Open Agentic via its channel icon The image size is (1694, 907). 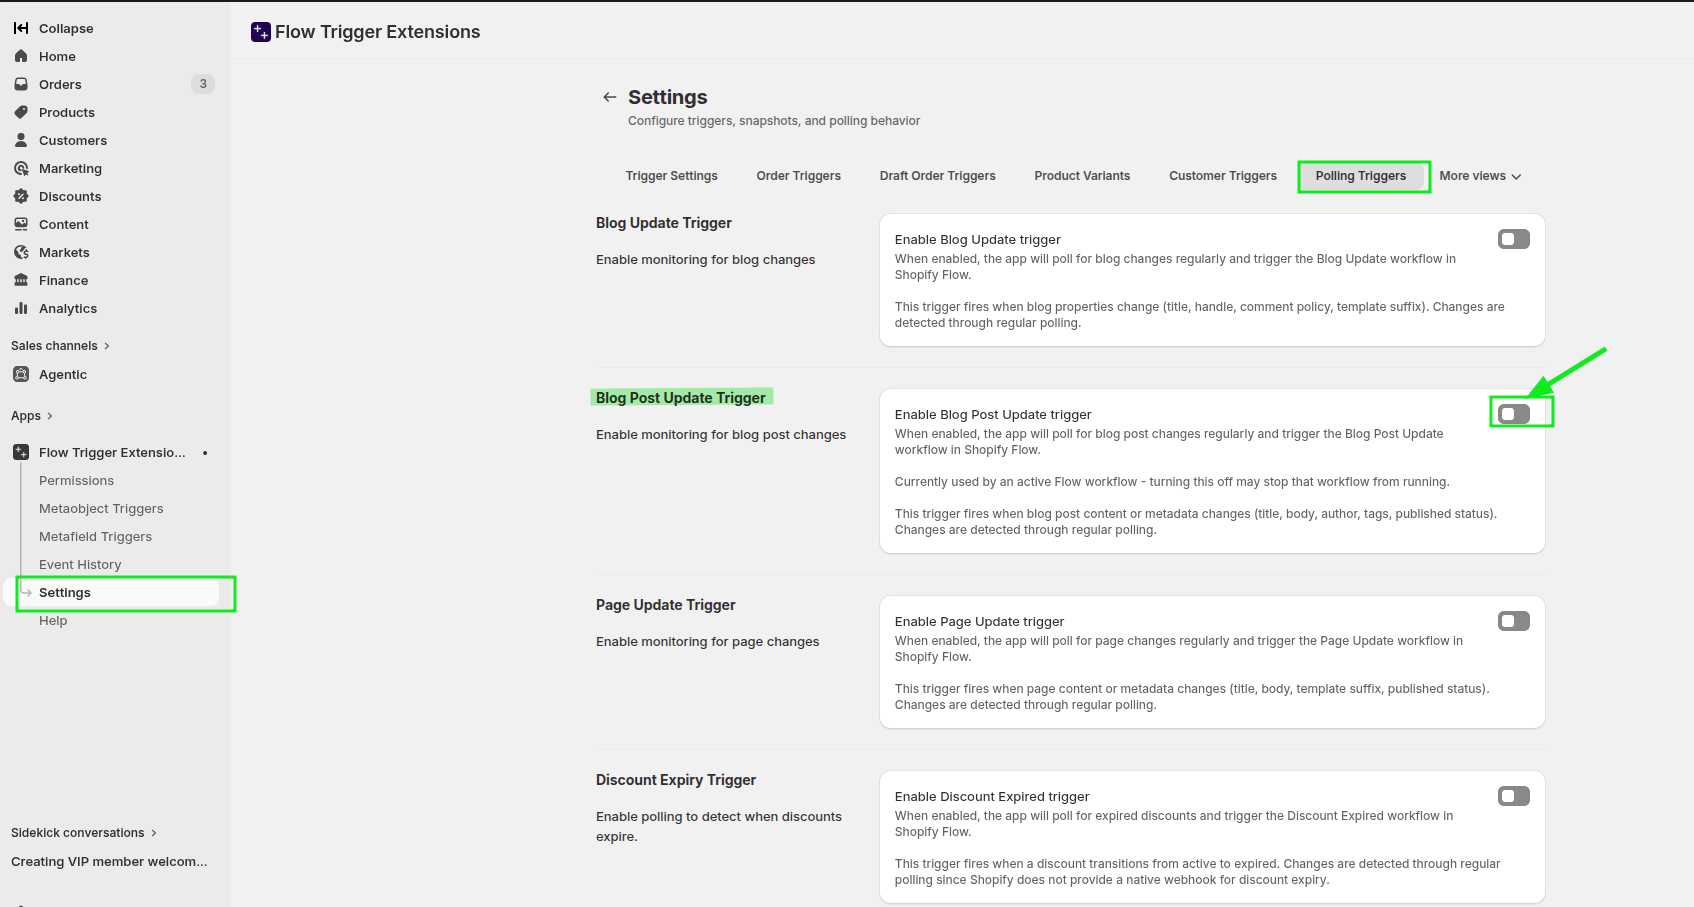point(21,374)
